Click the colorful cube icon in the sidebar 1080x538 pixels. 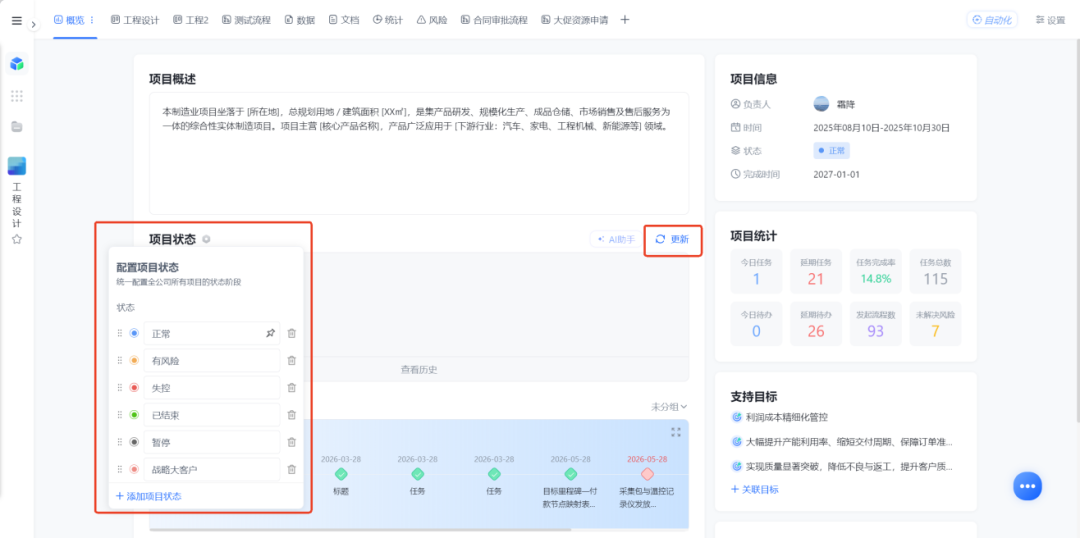click(x=17, y=64)
